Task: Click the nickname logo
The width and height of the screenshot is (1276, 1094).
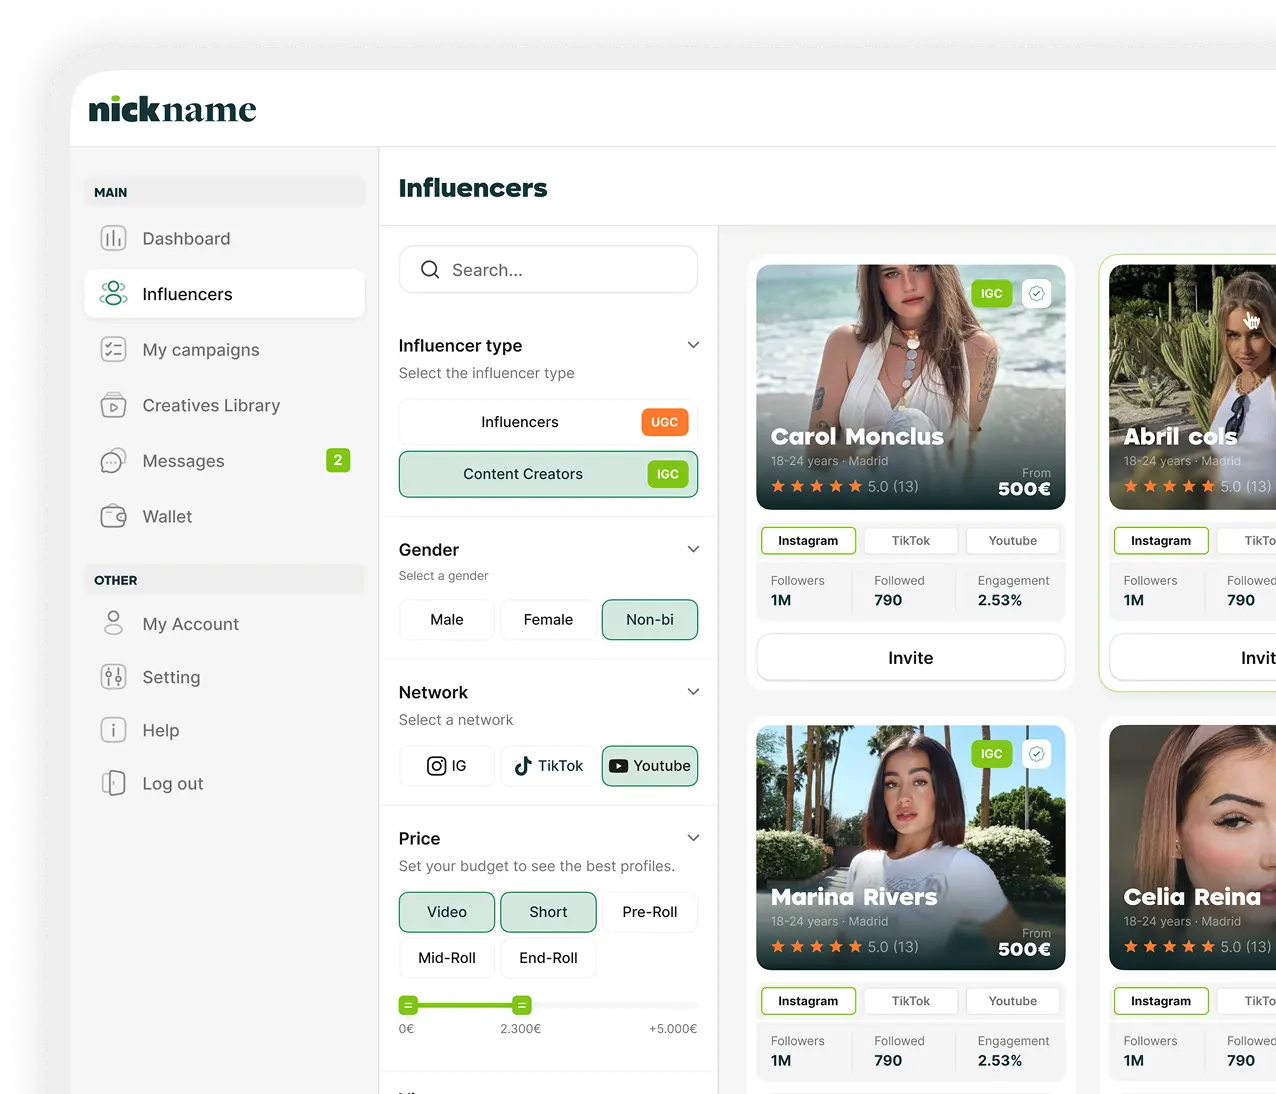Action: [172, 109]
